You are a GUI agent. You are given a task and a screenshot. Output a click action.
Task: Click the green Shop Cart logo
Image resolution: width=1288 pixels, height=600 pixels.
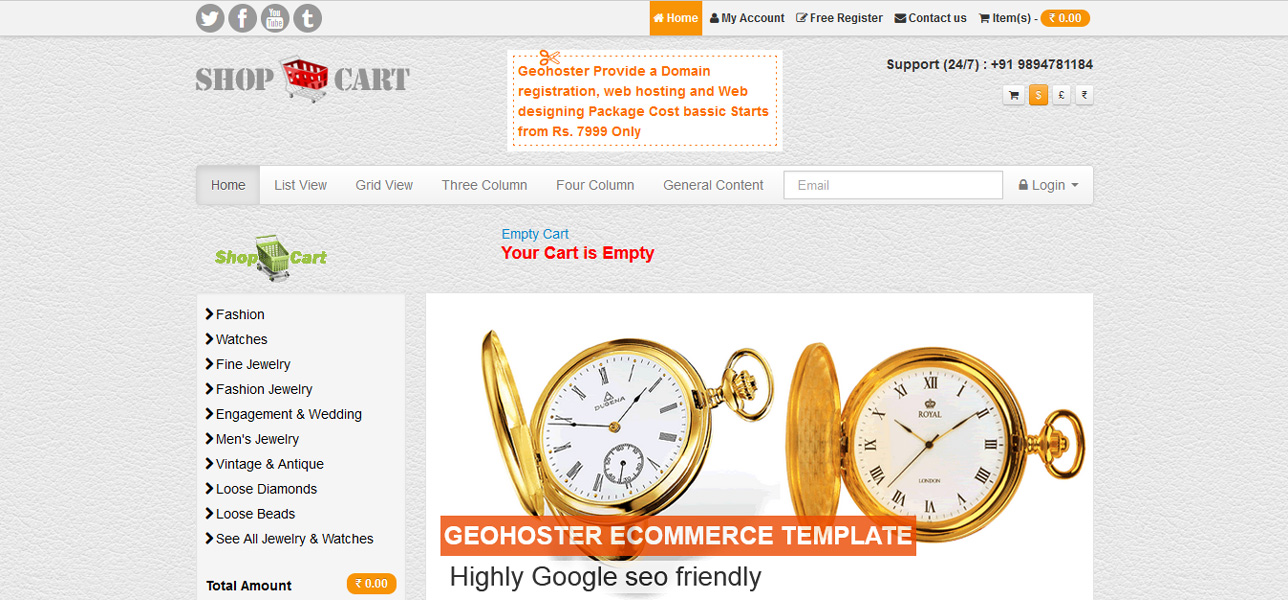click(x=271, y=257)
